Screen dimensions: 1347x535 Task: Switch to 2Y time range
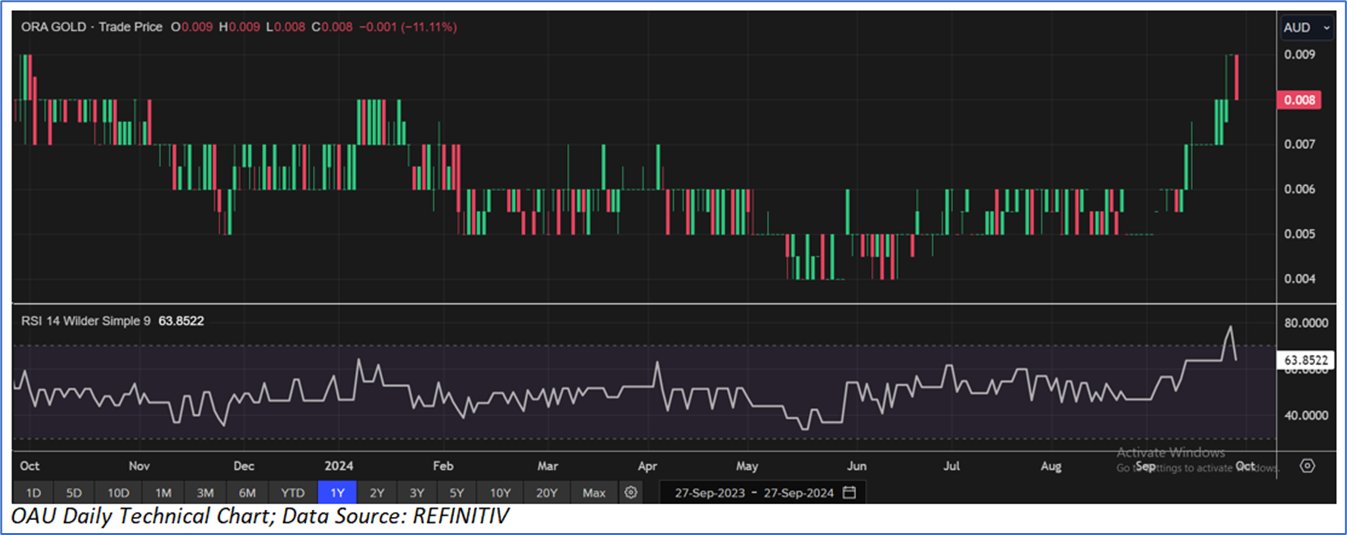click(x=377, y=492)
